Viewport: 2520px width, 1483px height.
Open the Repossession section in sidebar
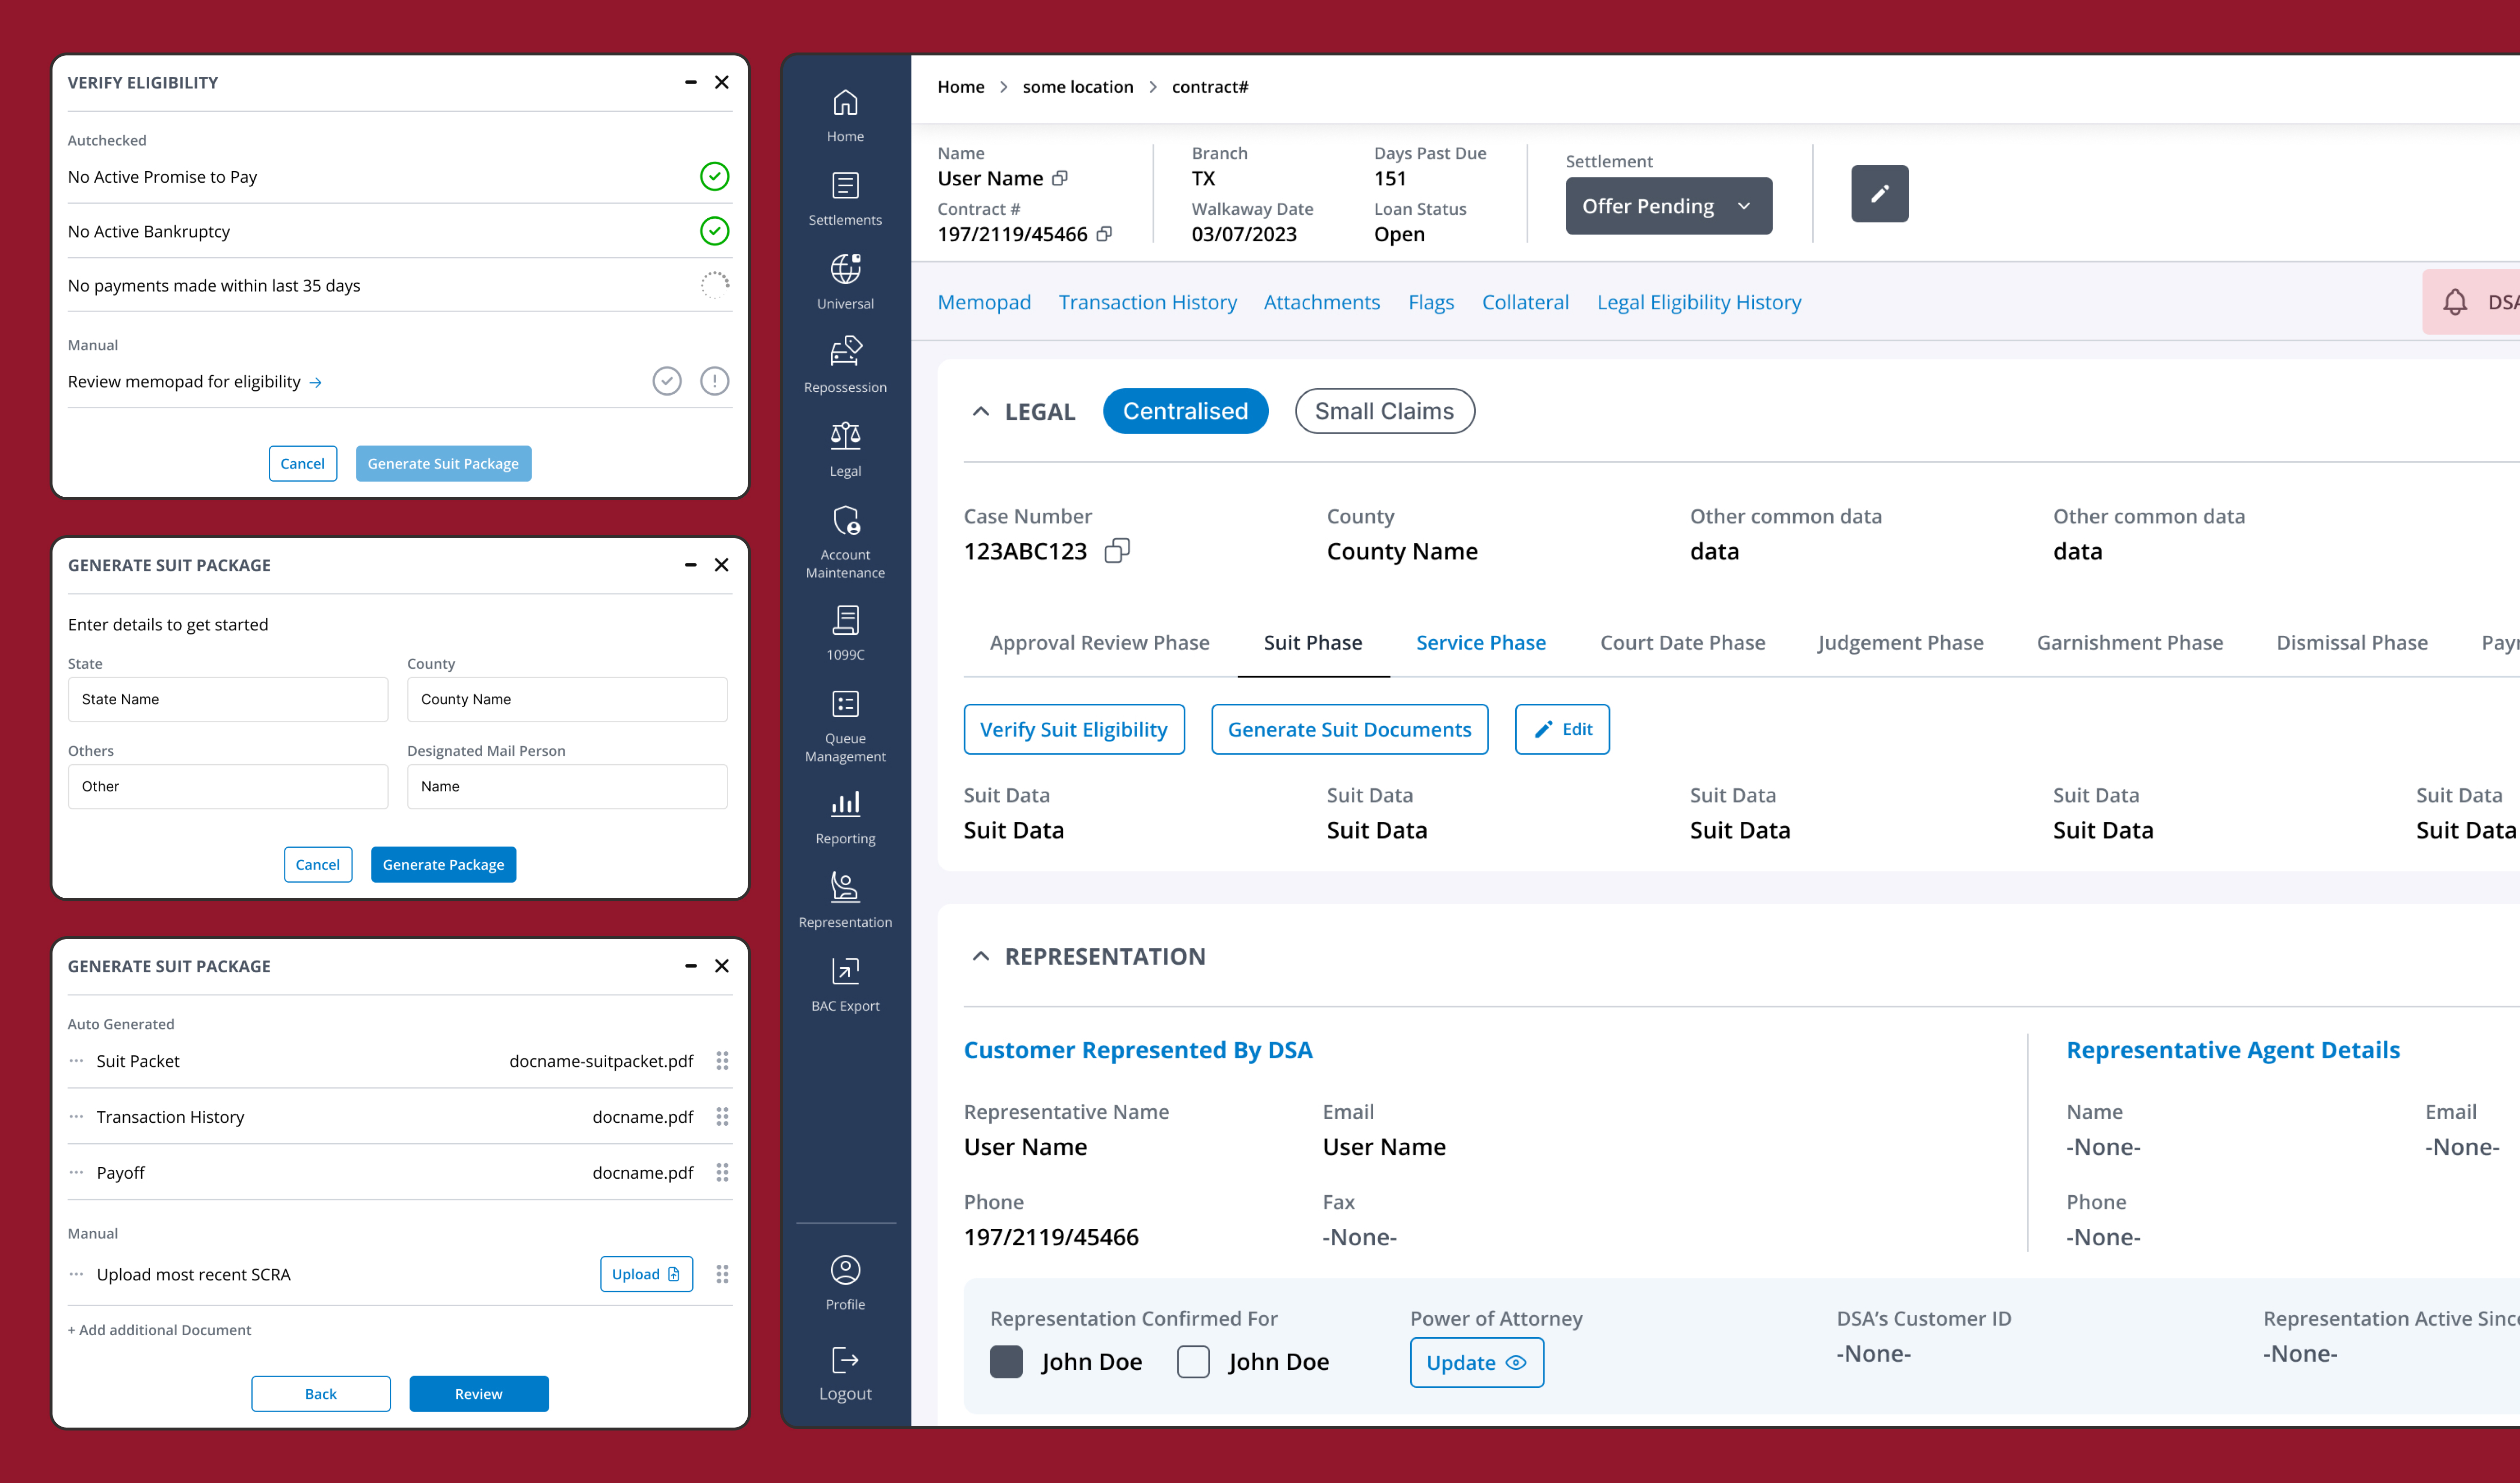(845, 360)
